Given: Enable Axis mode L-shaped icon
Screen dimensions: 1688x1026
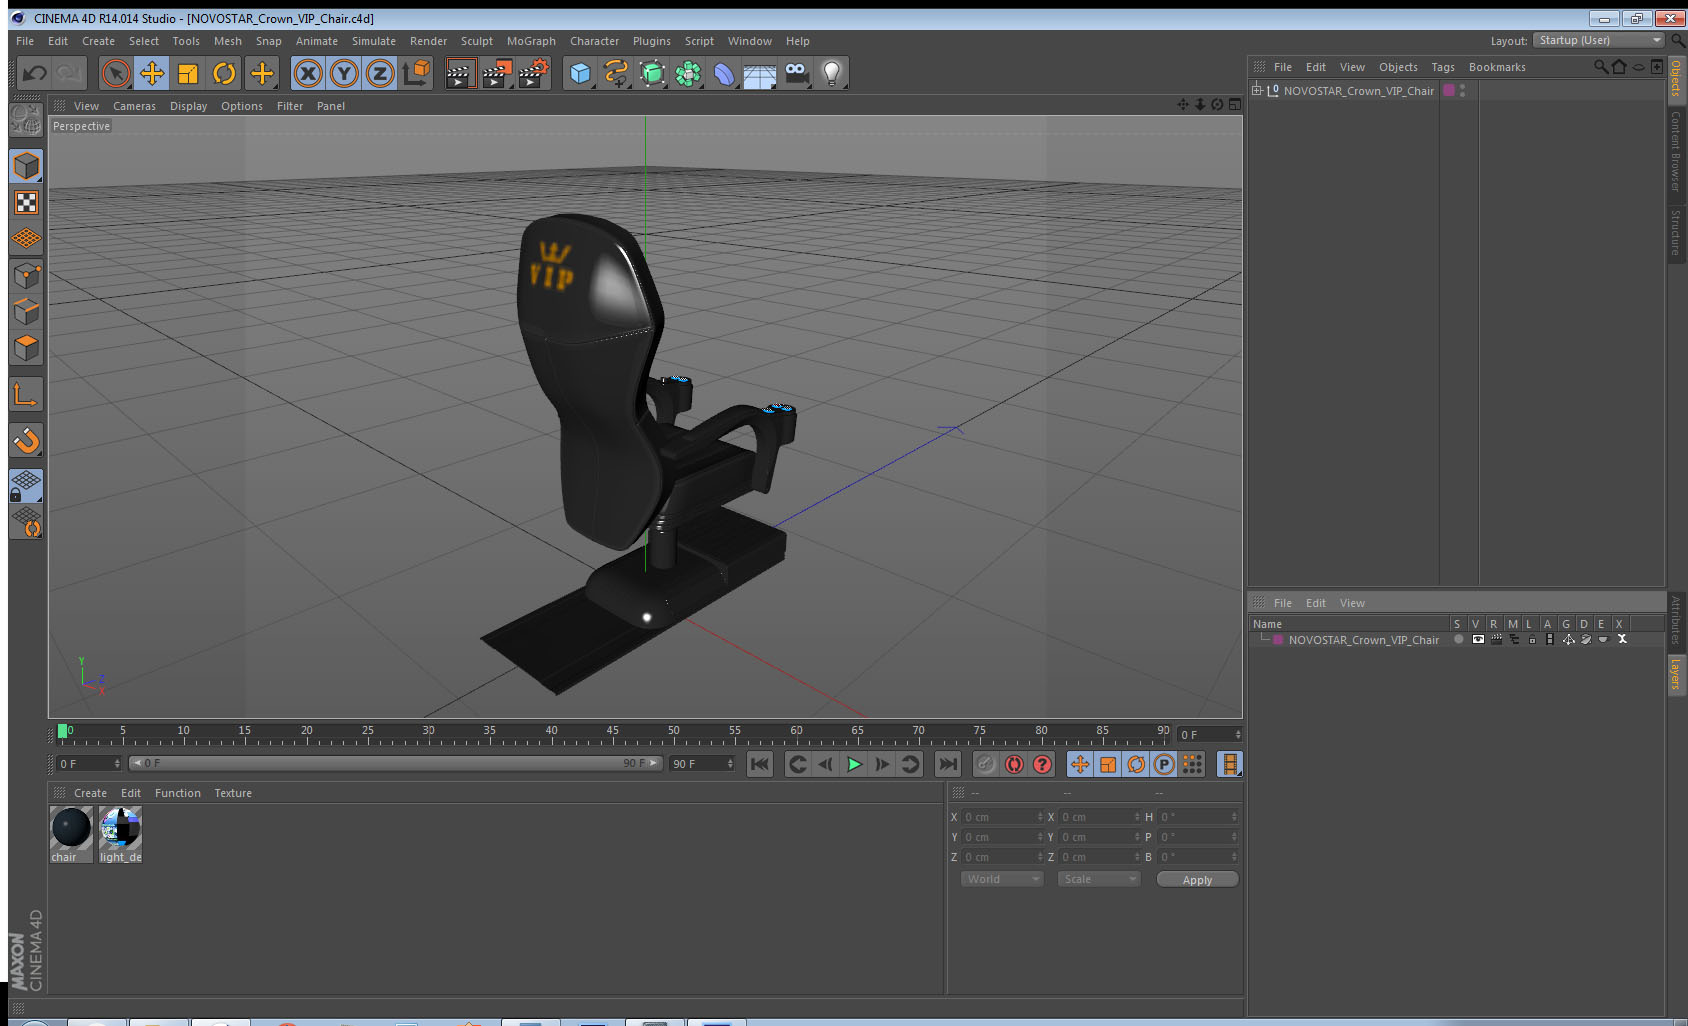Looking at the screenshot, I should [26, 395].
